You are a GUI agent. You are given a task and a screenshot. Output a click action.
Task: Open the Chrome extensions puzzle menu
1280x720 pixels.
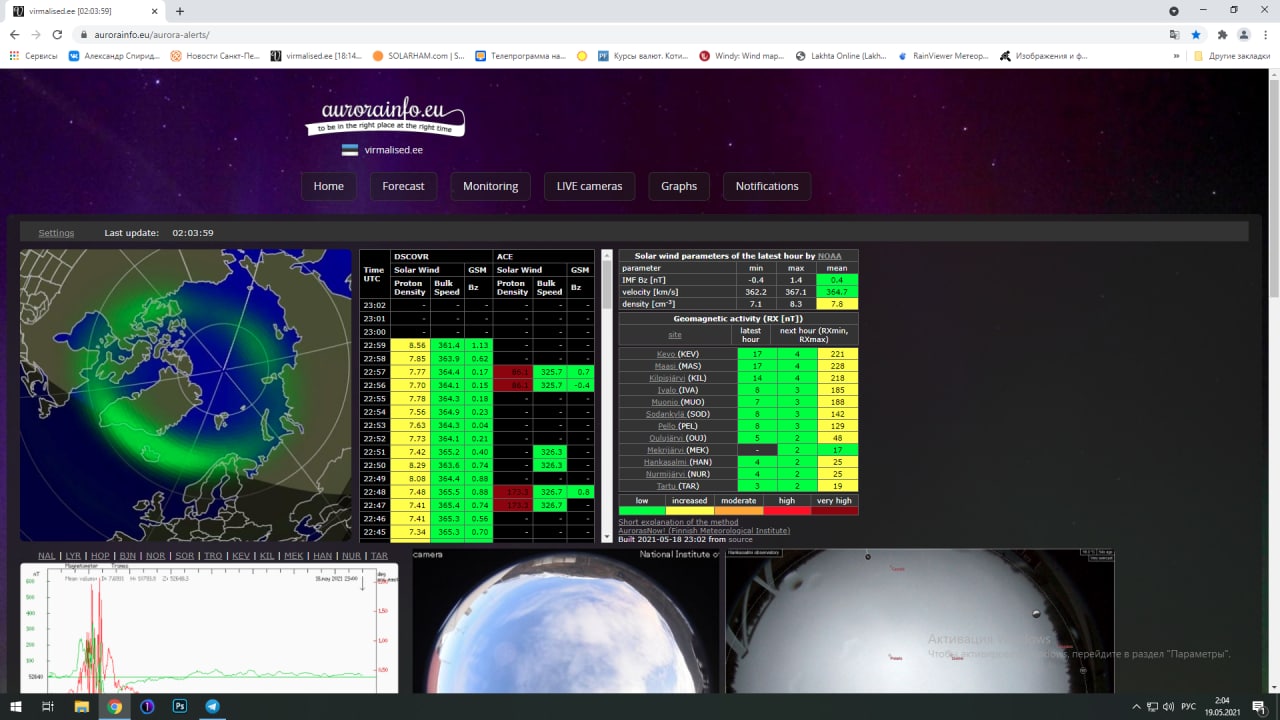1222,34
